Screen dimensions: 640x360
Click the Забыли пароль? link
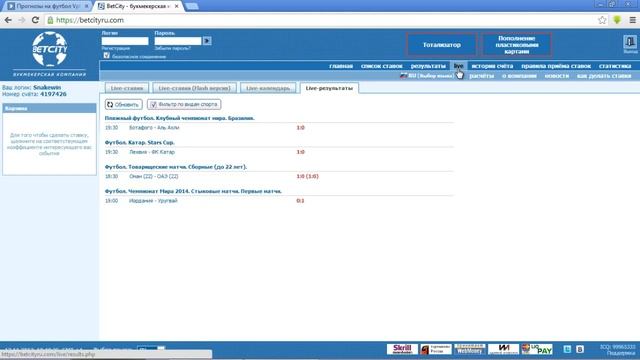pyautogui.click(x=172, y=48)
